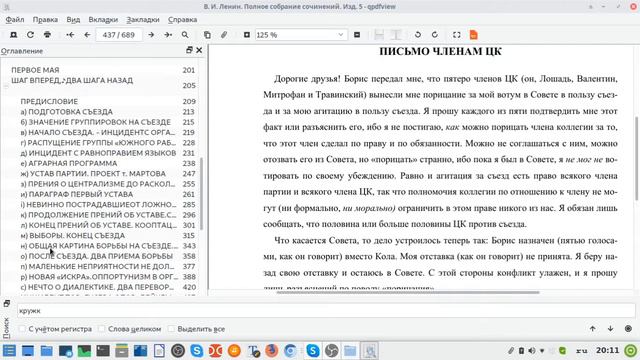Switch keyboard layout via ru indicator
This screenshot has width=640, height=360.
click(x=582, y=351)
